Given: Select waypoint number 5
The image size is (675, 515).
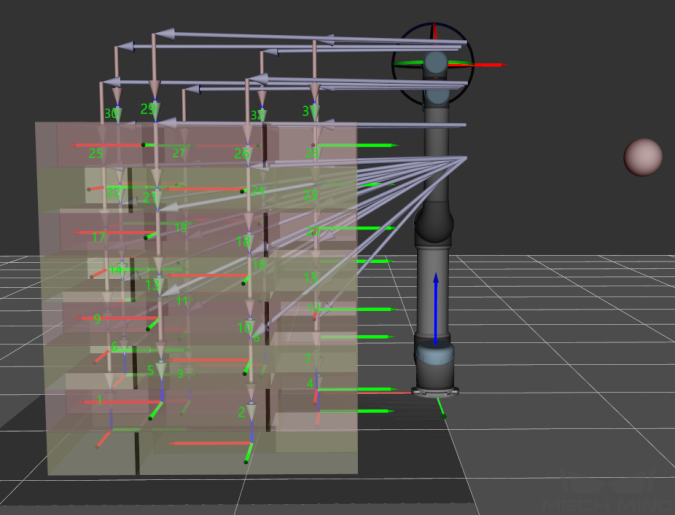Looking at the screenshot, I should click(x=151, y=370).
